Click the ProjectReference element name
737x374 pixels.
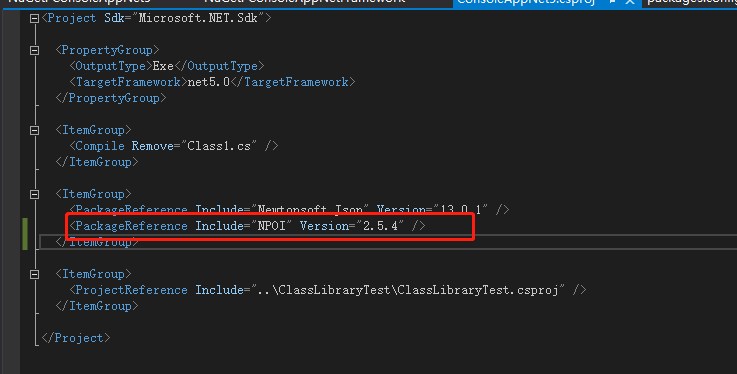point(132,290)
